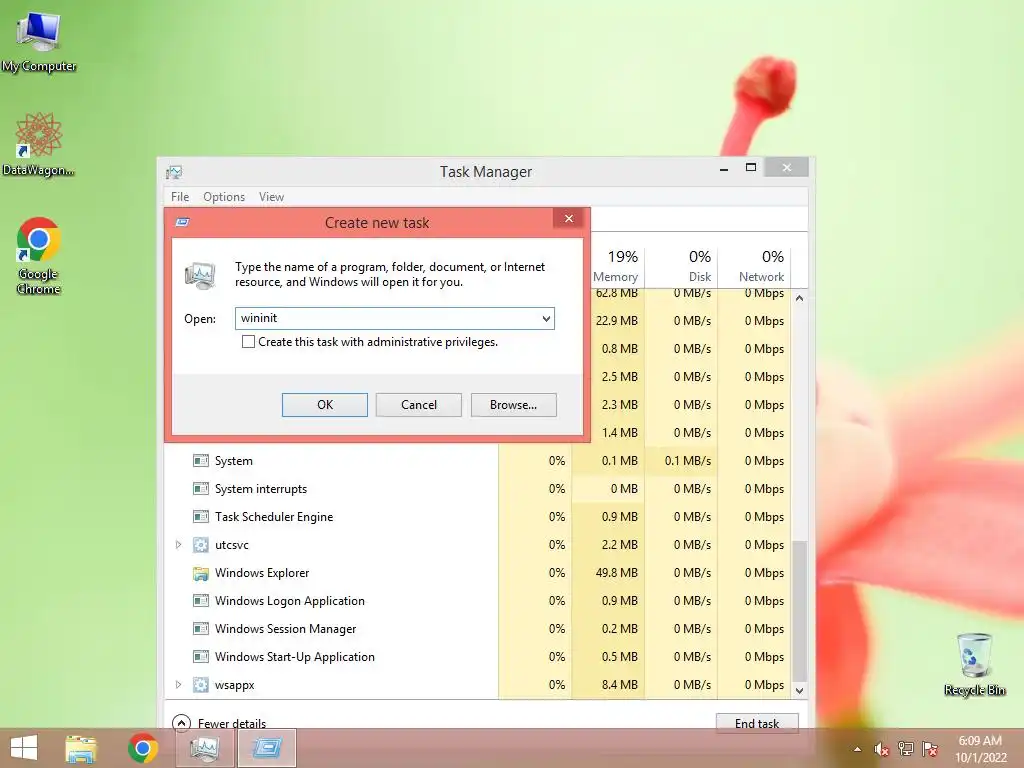Enable Create this task with administrative privileges
This screenshot has width=1024, height=768.
[248, 342]
